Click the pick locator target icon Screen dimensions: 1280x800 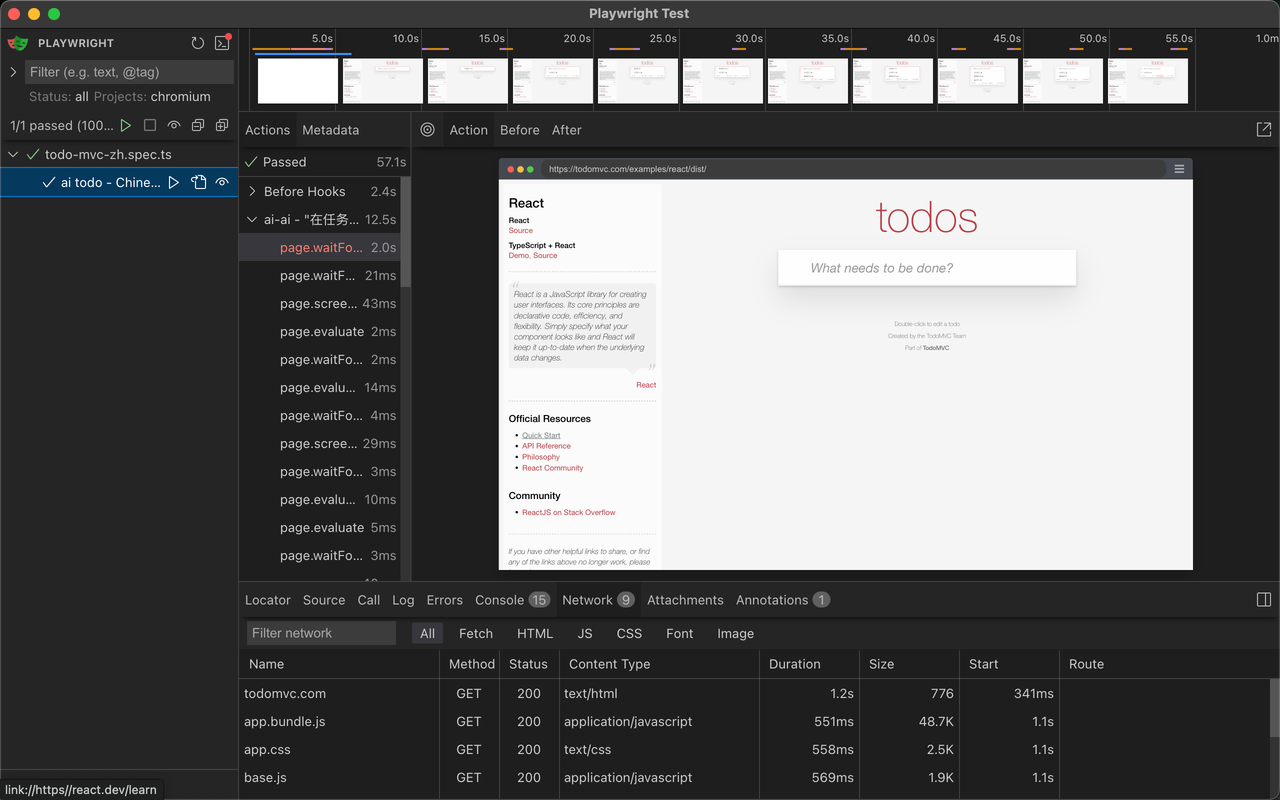click(x=428, y=130)
